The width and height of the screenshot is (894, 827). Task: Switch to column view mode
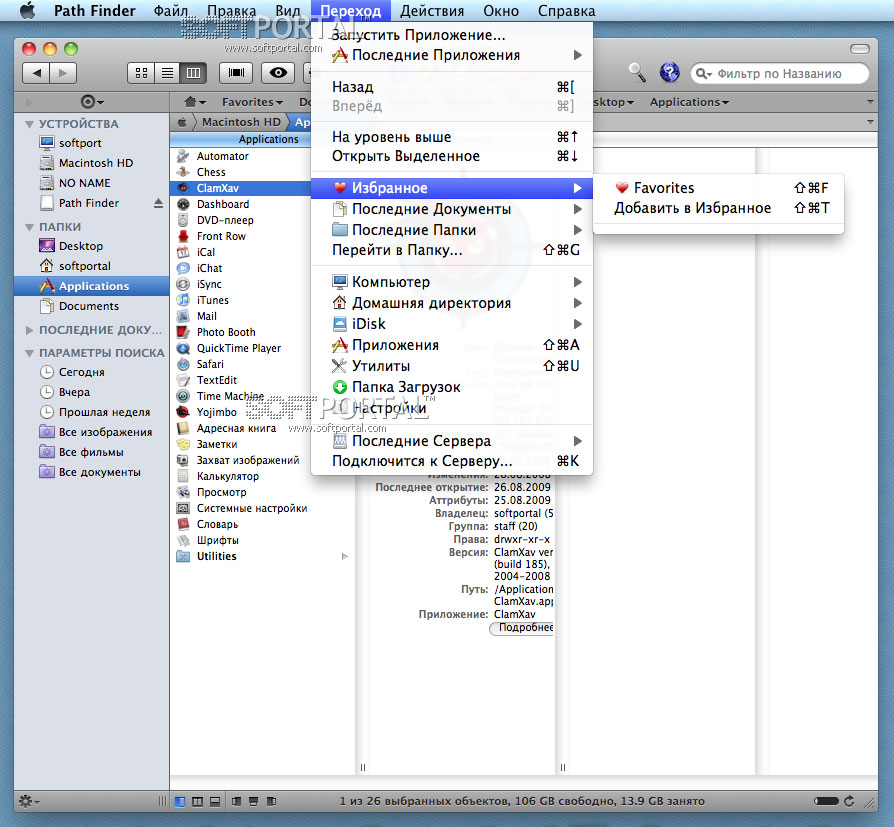[193, 73]
